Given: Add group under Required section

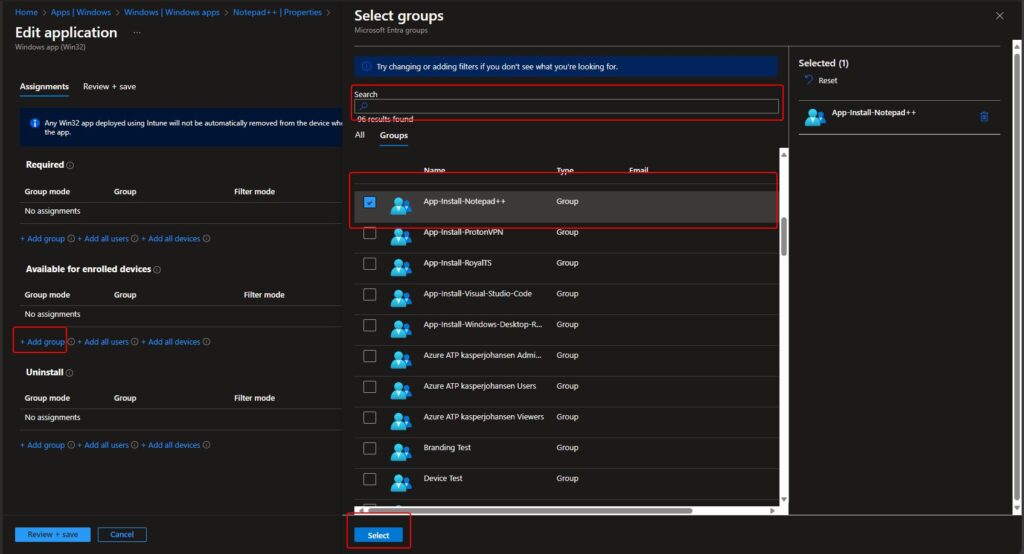Looking at the screenshot, I should coord(42,238).
